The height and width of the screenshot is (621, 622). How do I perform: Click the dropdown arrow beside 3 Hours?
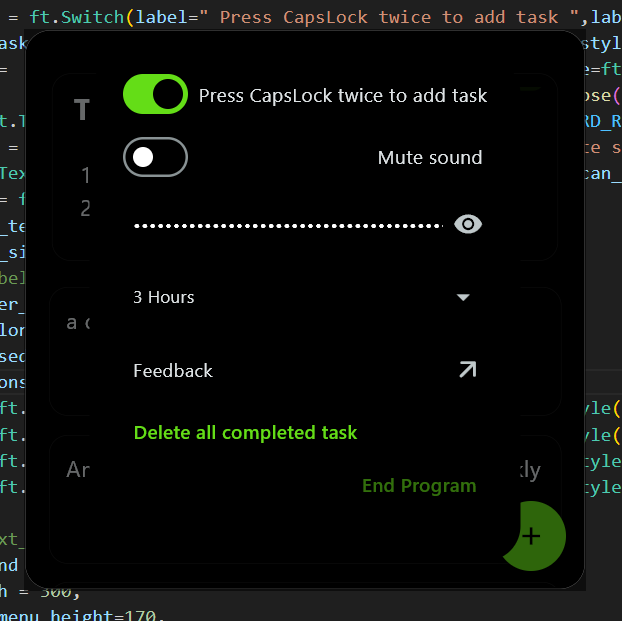pos(463,297)
